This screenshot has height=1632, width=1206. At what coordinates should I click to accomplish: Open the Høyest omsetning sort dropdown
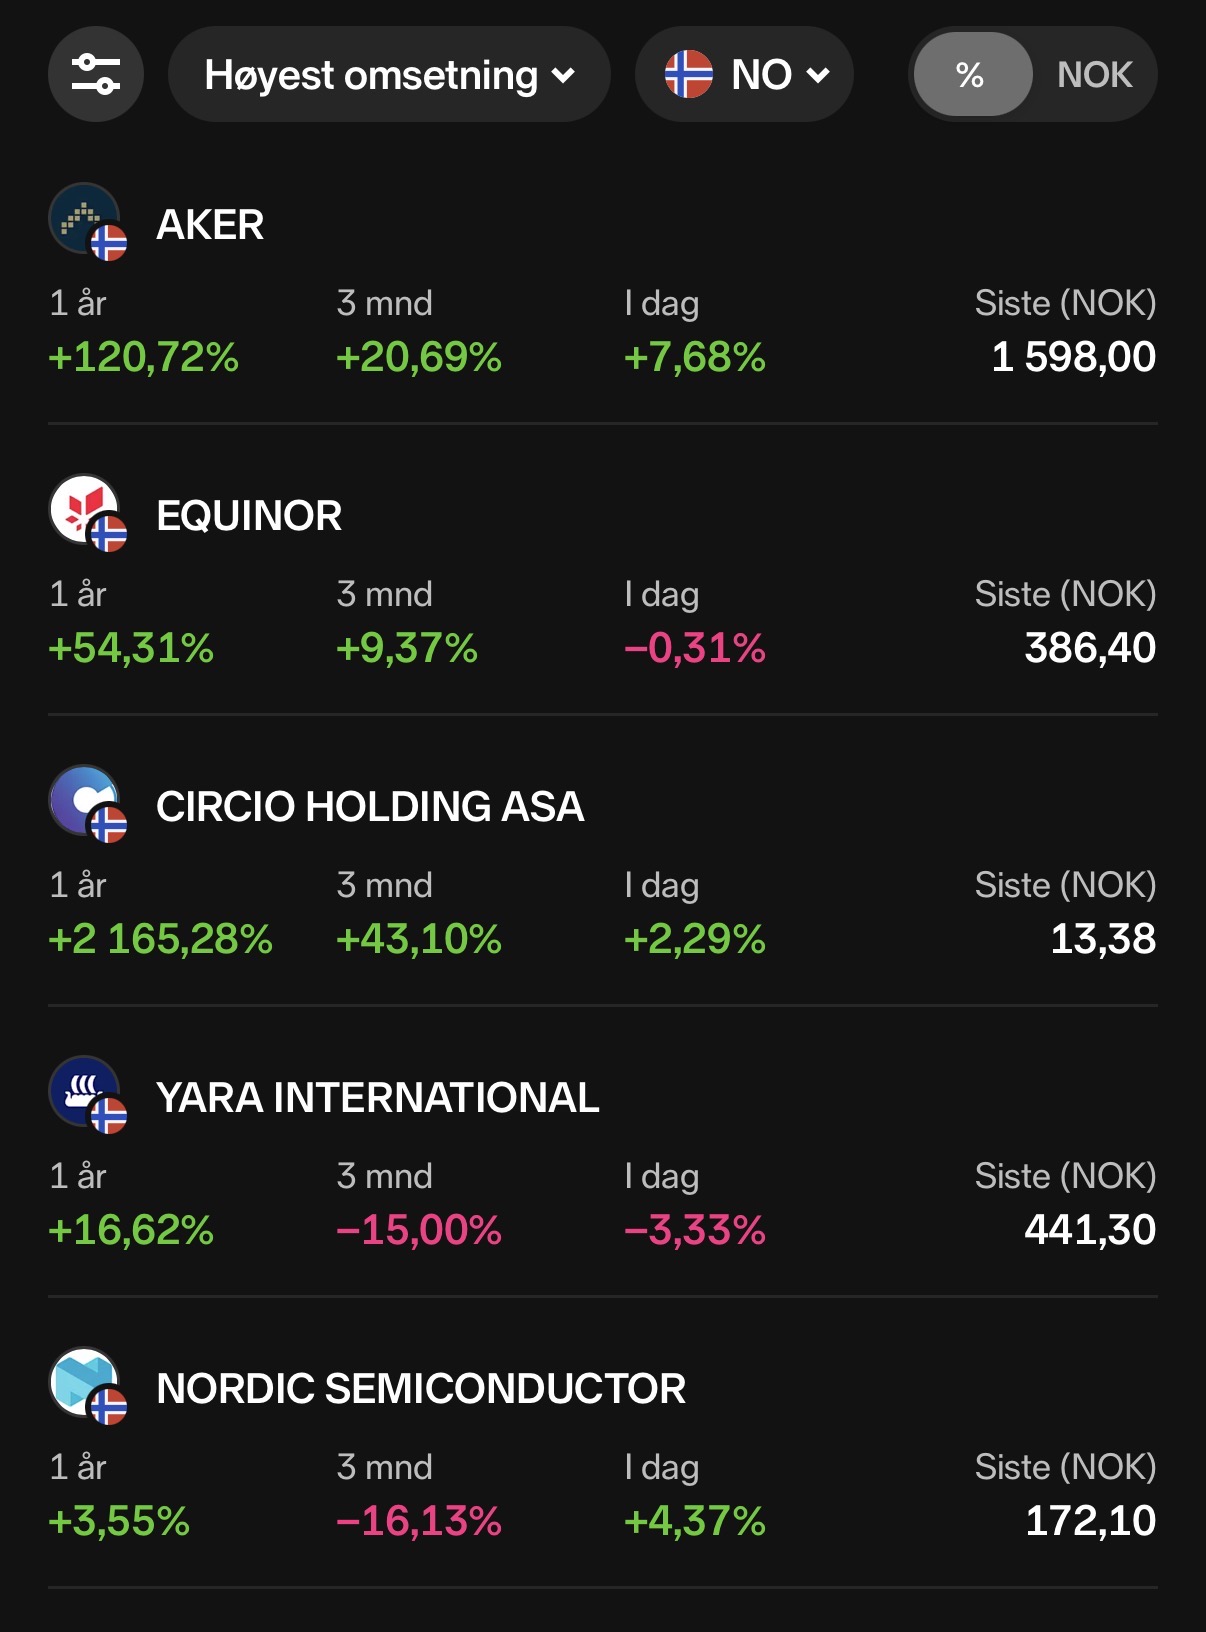click(x=389, y=75)
